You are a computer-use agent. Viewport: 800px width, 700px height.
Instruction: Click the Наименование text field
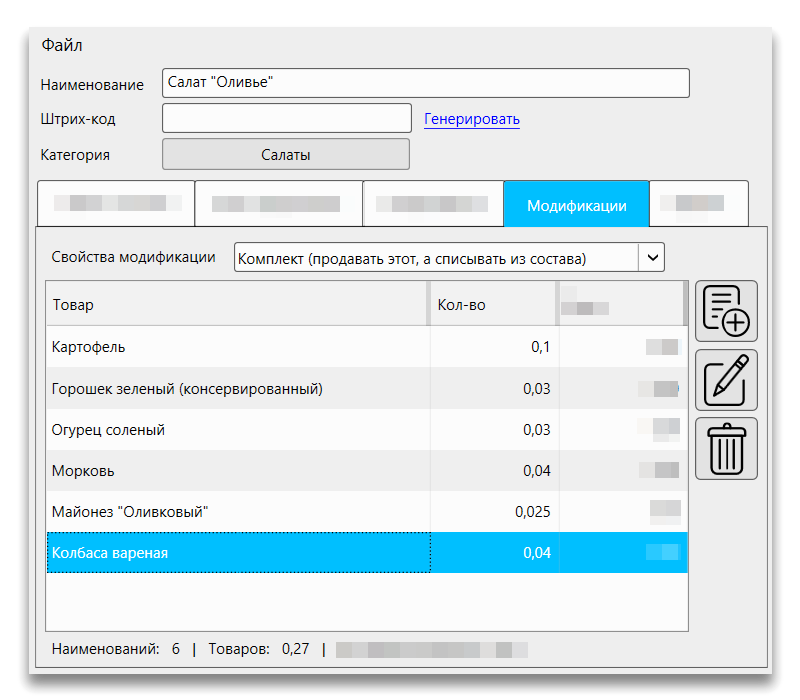point(425,83)
